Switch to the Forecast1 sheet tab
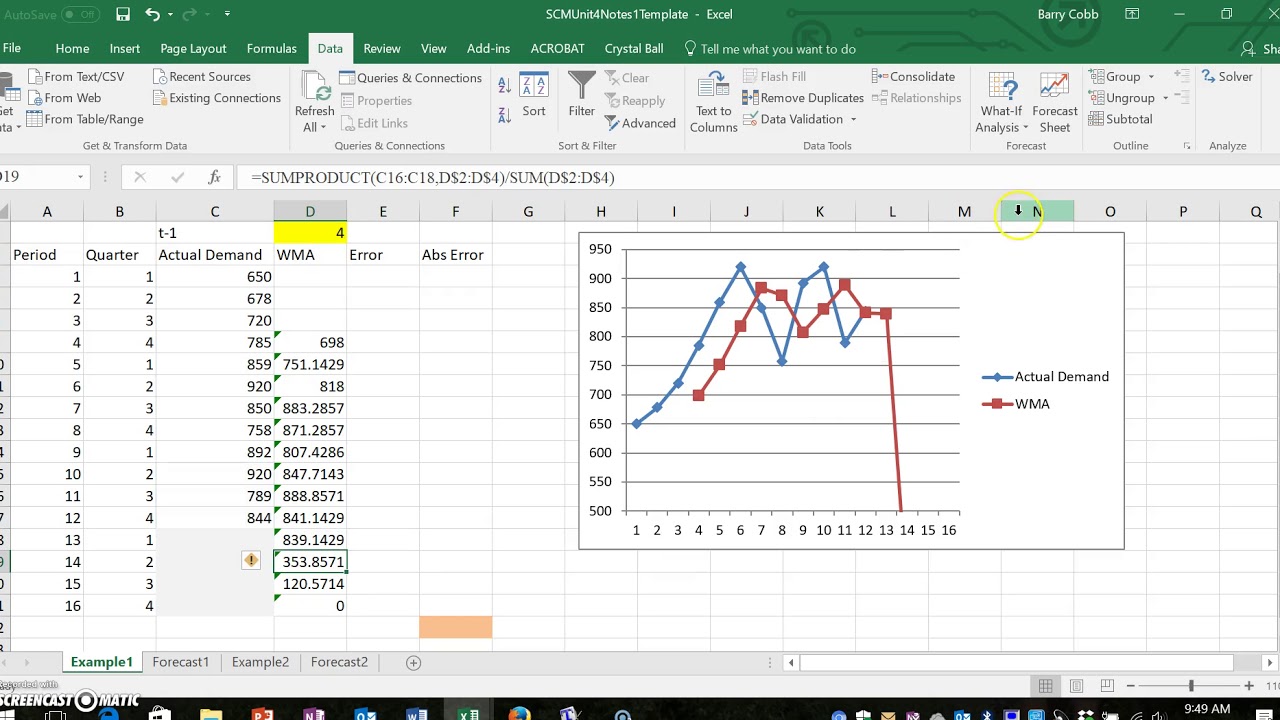Image resolution: width=1280 pixels, height=720 pixels. click(x=180, y=662)
